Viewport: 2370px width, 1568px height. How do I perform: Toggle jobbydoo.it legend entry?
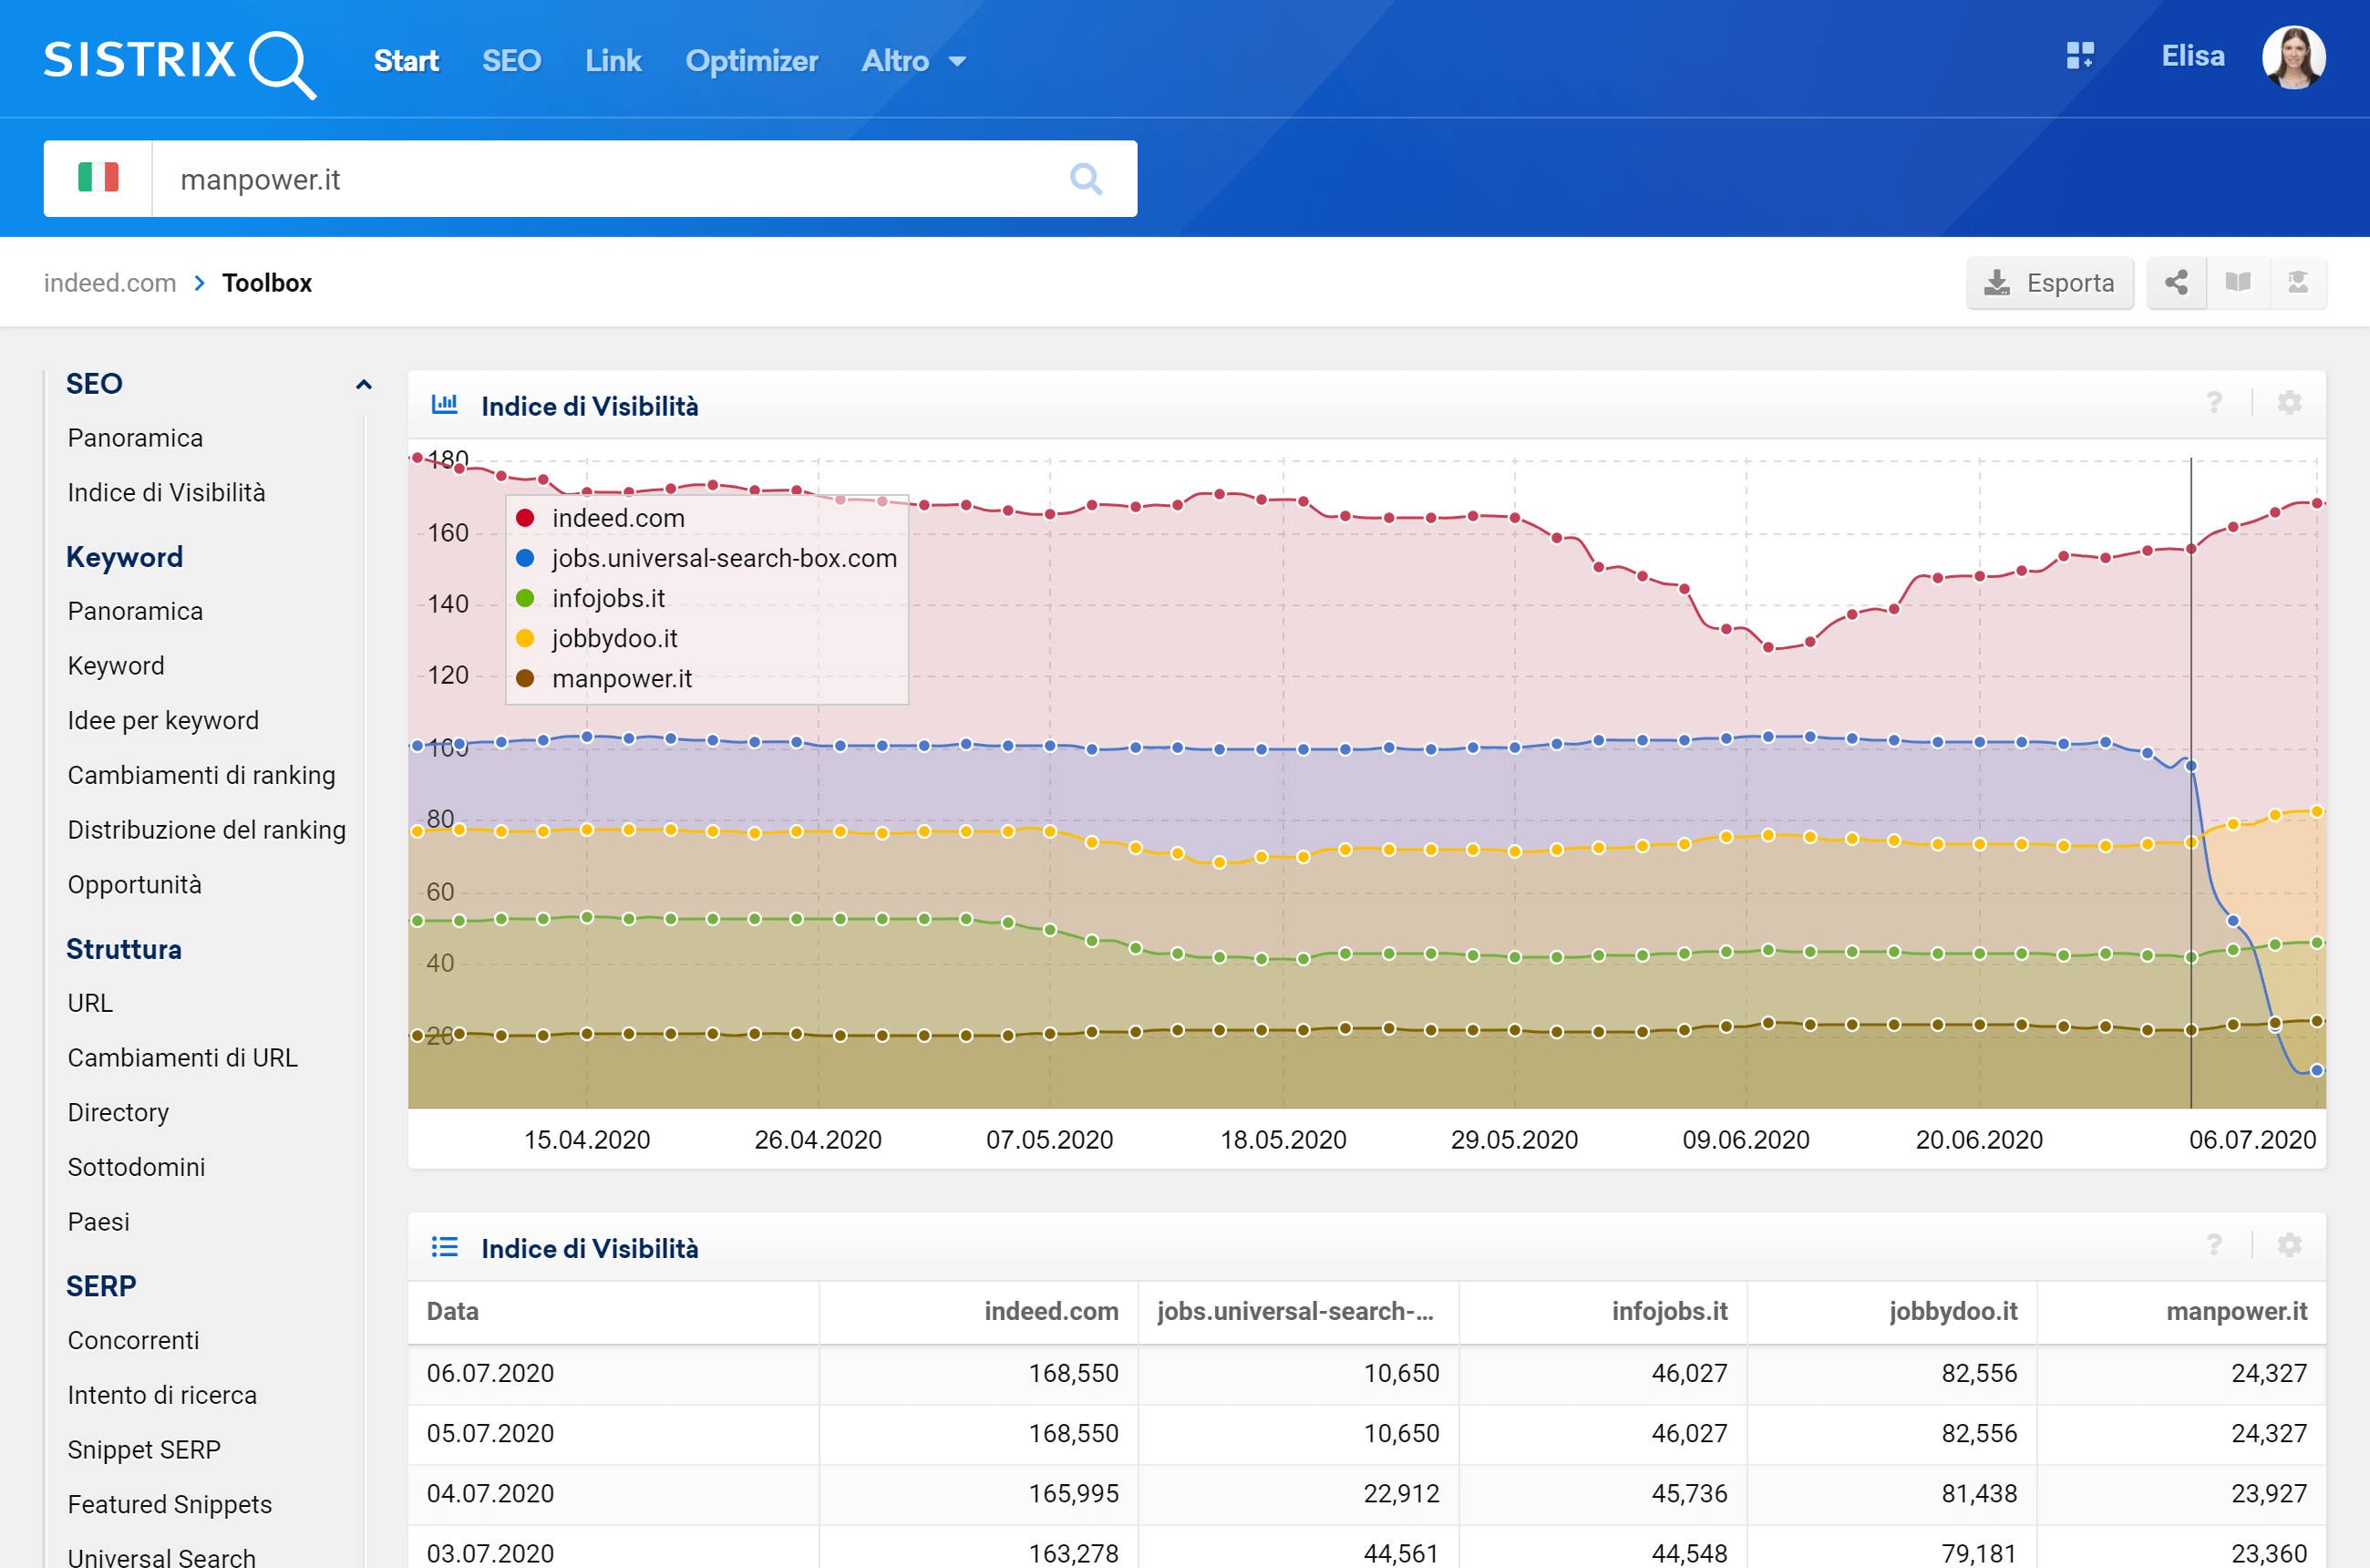coord(596,638)
